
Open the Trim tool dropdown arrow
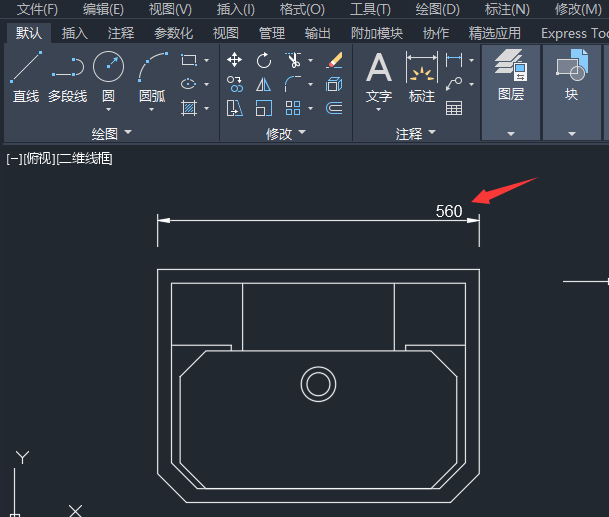pos(311,60)
